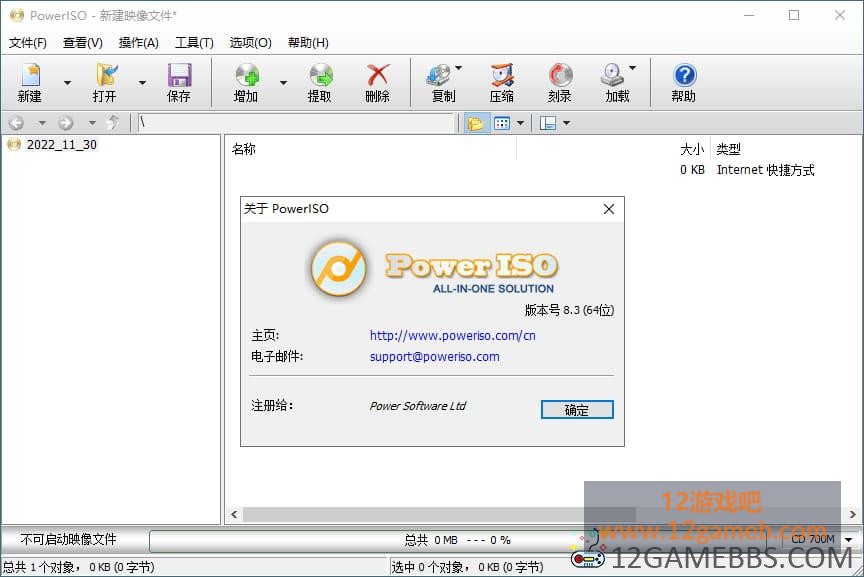
Task: Click the support@poweriso.com email link
Action: coord(435,357)
